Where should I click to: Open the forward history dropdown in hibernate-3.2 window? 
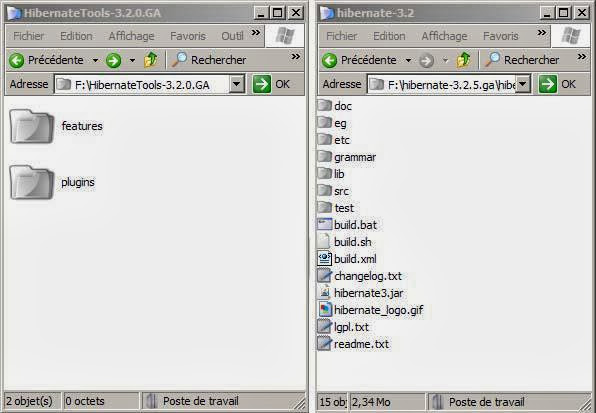(445, 60)
